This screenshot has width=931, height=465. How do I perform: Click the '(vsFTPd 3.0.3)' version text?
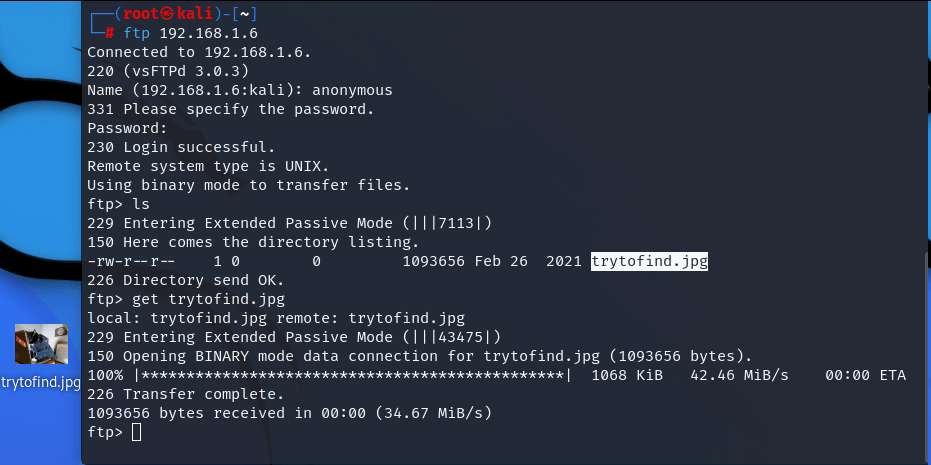point(186,71)
